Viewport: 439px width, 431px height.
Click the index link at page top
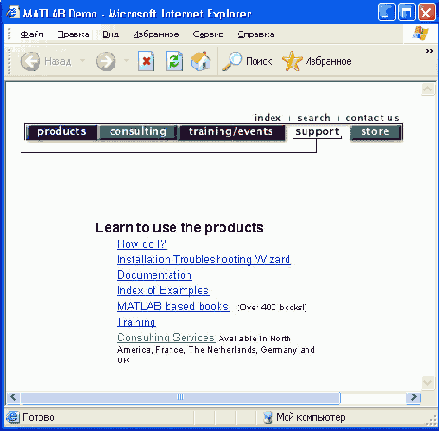267,118
